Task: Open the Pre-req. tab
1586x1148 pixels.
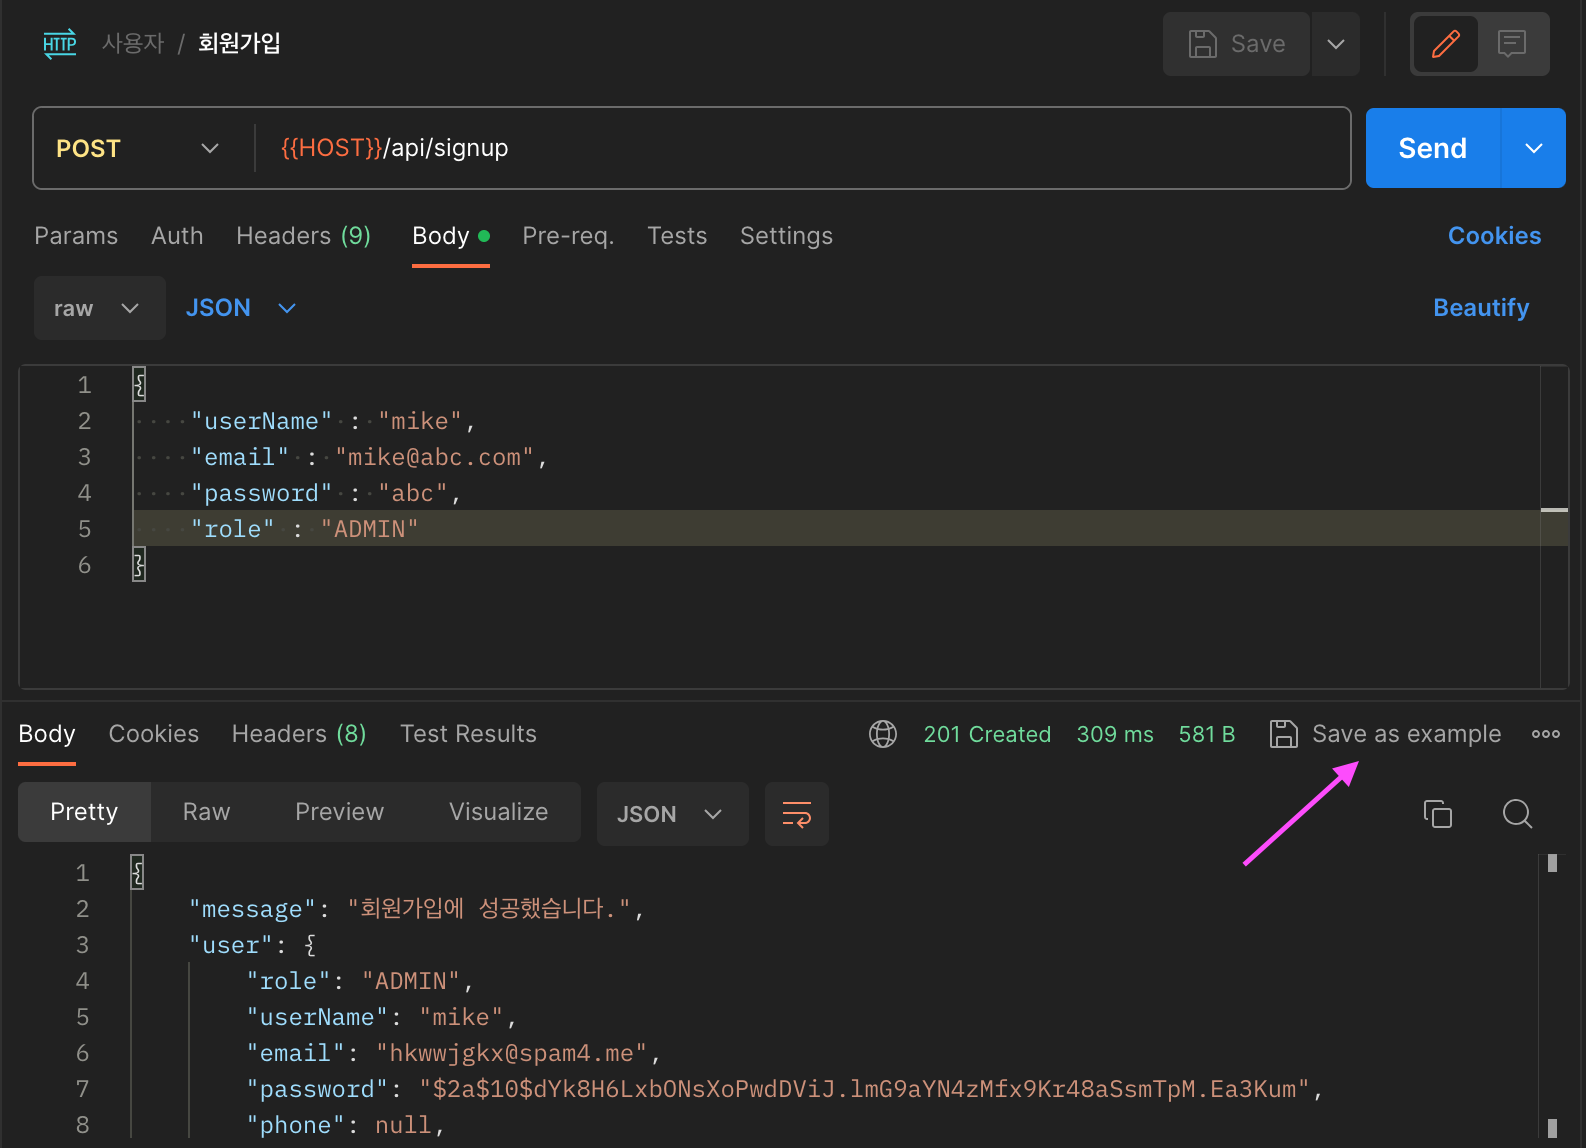Action: click(x=568, y=236)
